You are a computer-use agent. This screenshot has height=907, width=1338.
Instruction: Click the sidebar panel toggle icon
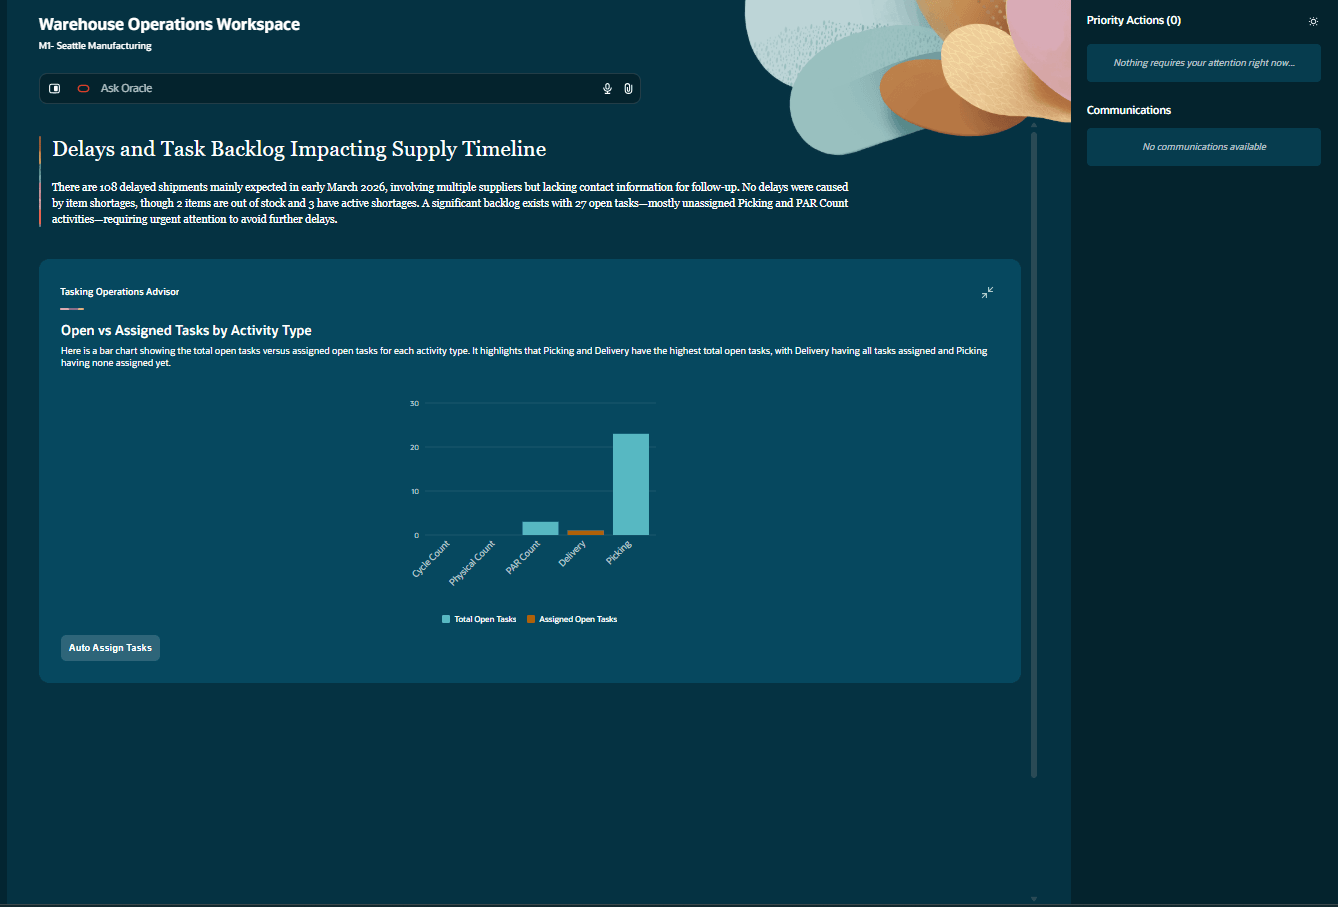[54, 88]
